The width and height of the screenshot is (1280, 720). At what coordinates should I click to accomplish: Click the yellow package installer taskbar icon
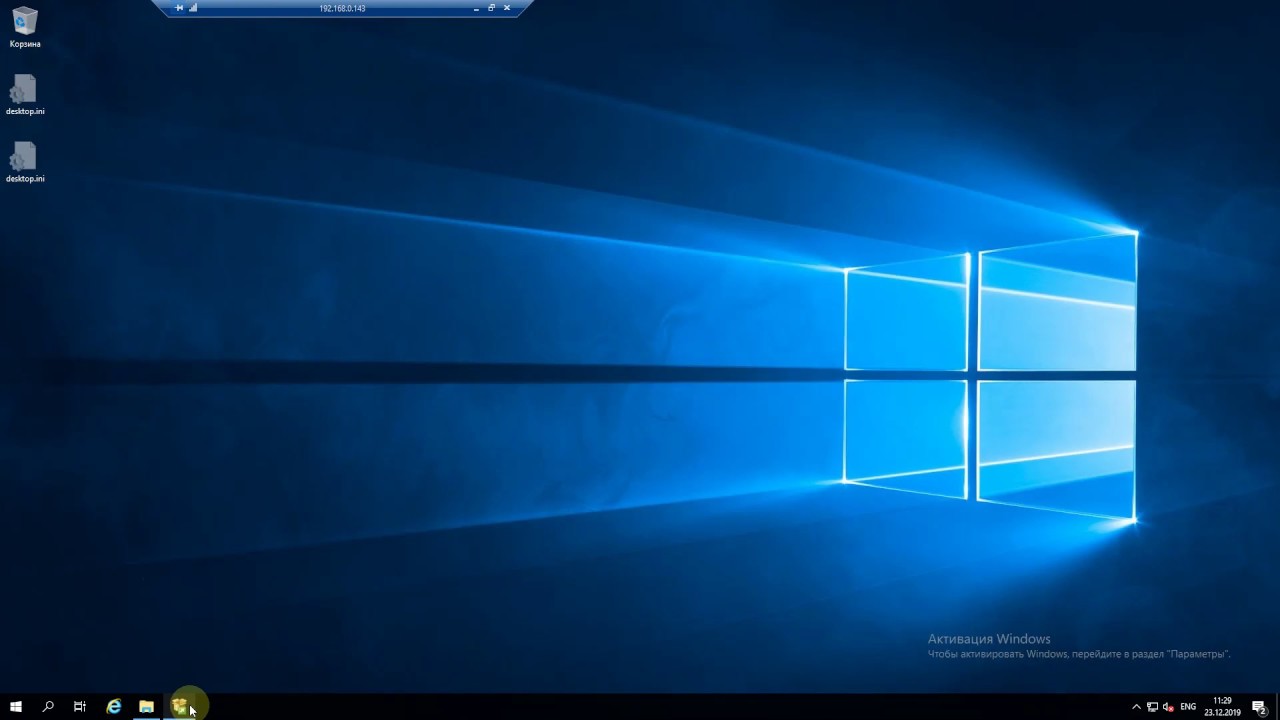click(x=180, y=707)
